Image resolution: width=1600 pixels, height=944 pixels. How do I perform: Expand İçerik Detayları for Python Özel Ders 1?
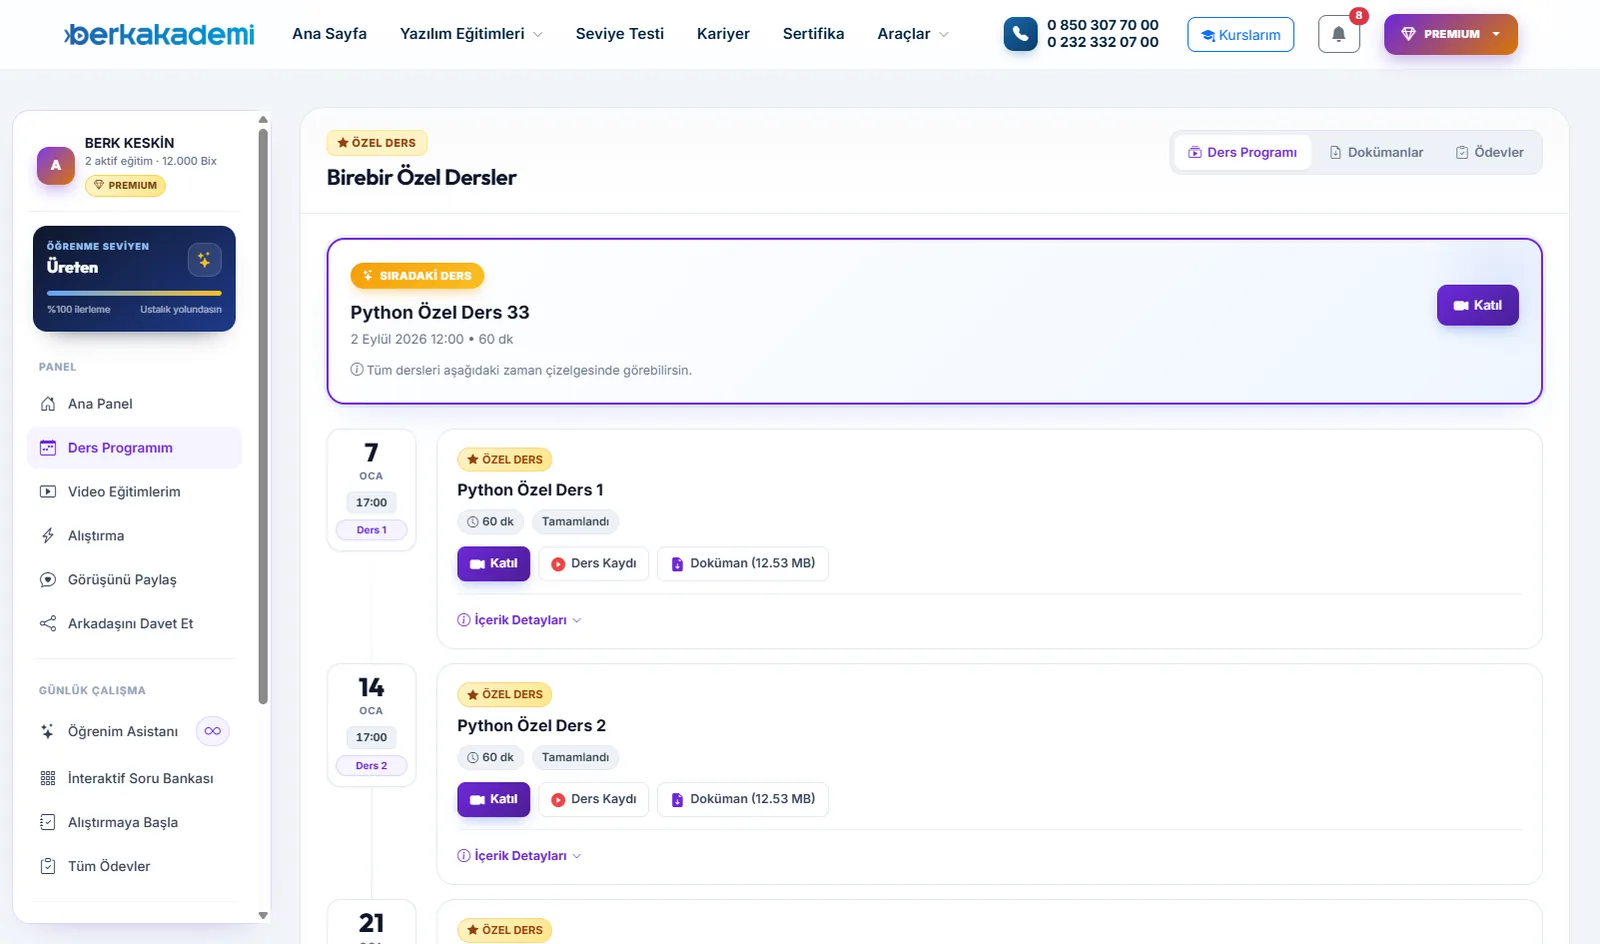[519, 620]
